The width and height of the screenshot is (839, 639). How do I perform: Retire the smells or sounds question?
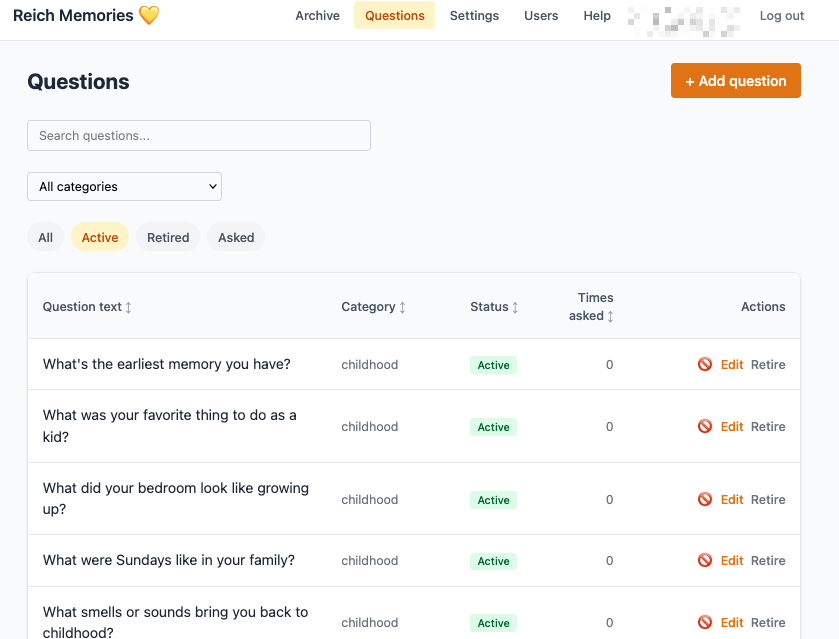[x=768, y=622]
